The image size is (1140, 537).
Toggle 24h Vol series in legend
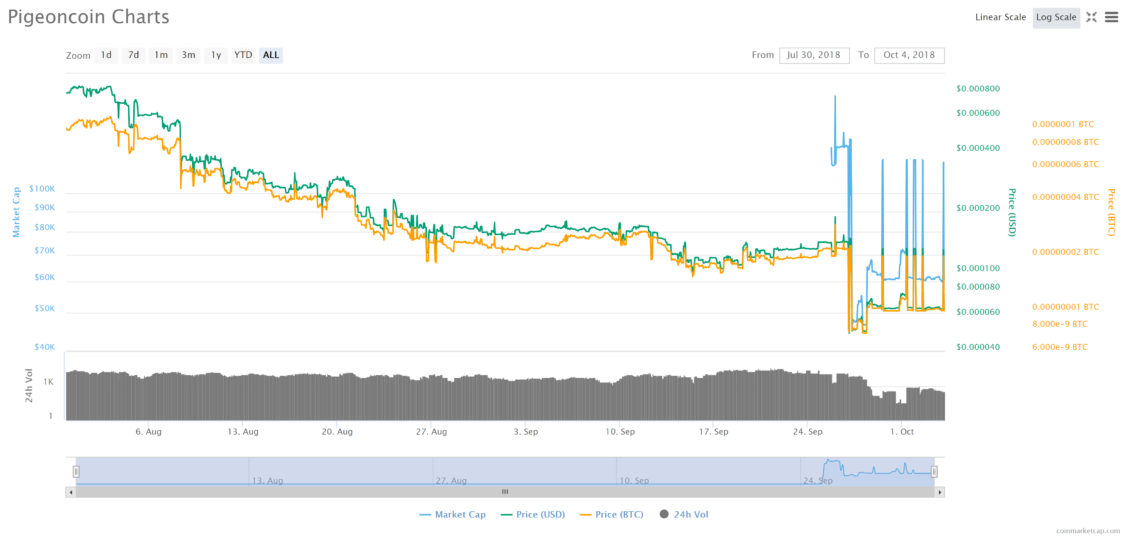(x=683, y=514)
